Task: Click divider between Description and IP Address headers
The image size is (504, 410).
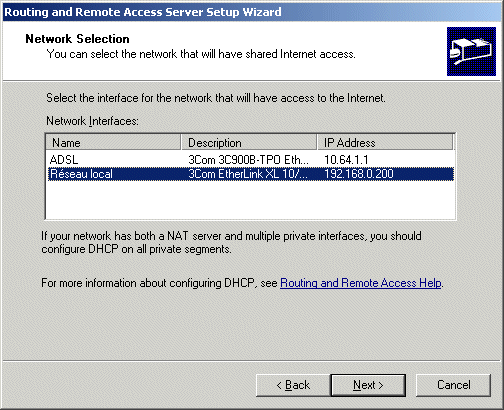Action: pos(317,143)
